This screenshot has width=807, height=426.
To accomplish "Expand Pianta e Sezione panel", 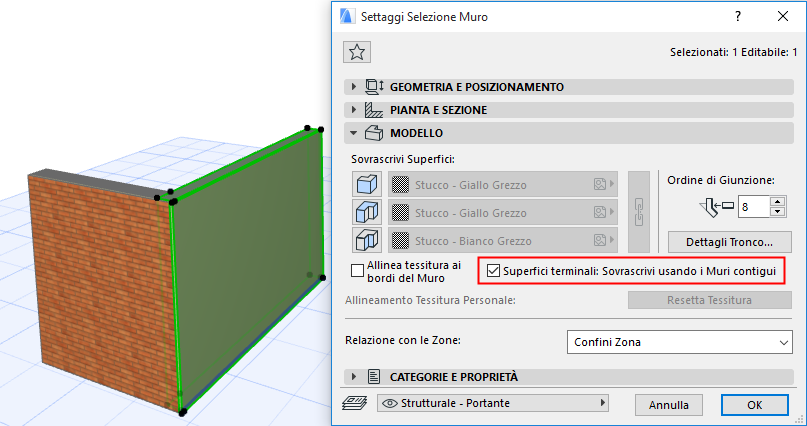I will pos(353,110).
